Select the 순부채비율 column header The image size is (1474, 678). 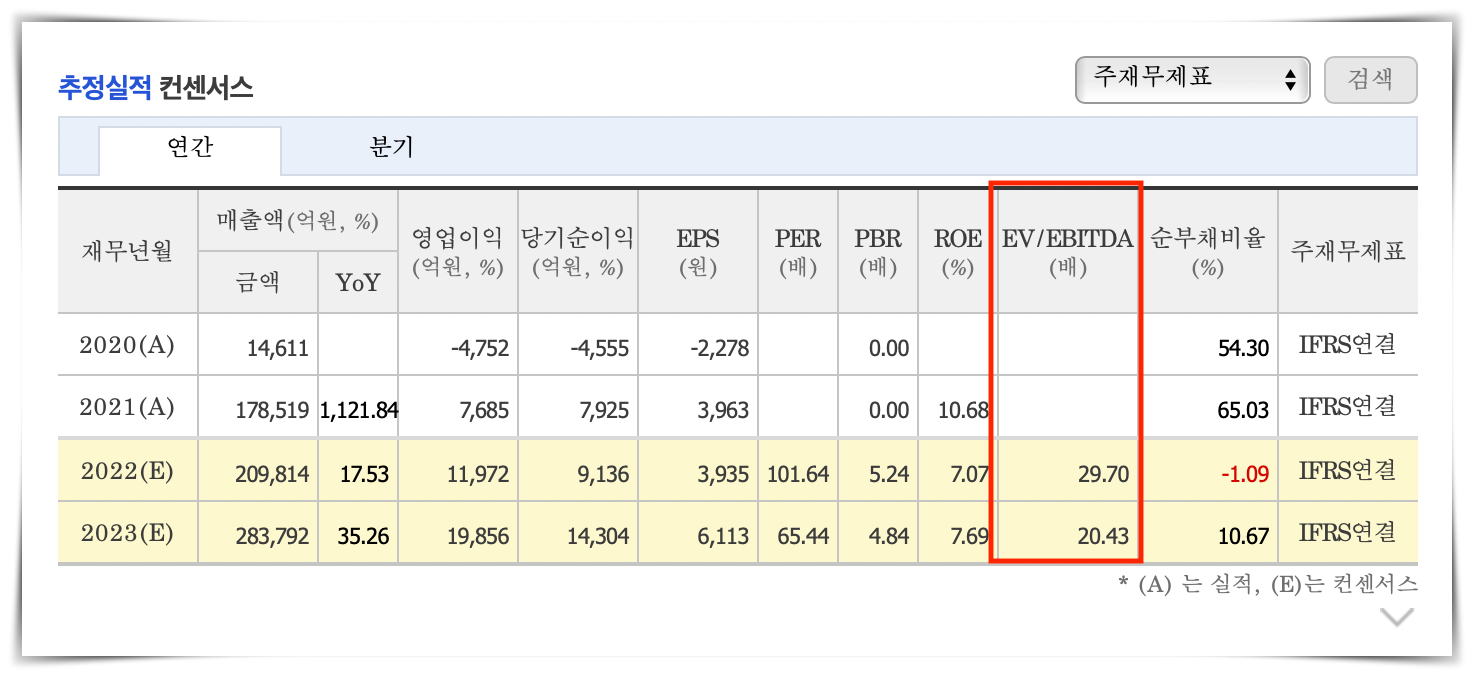(x=1207, y=252)
